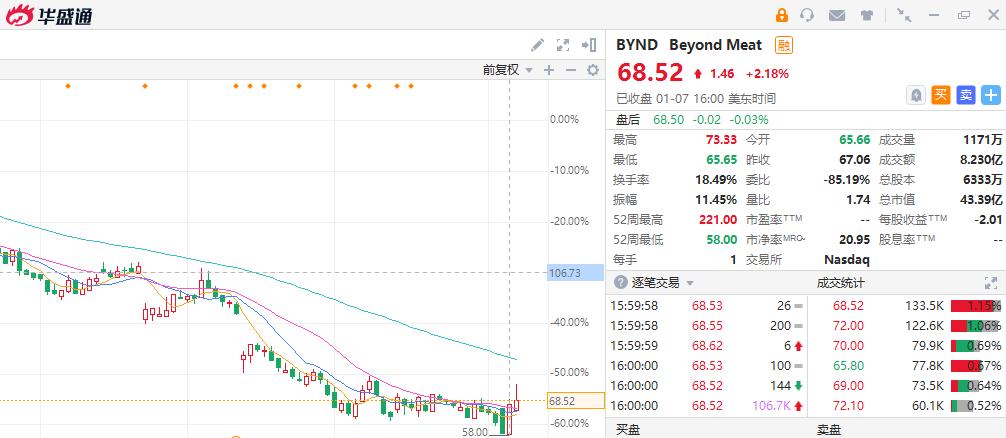Open chart settings gear icon
The height and width of the screenshot is (438, 1006).
click(593, 70)
